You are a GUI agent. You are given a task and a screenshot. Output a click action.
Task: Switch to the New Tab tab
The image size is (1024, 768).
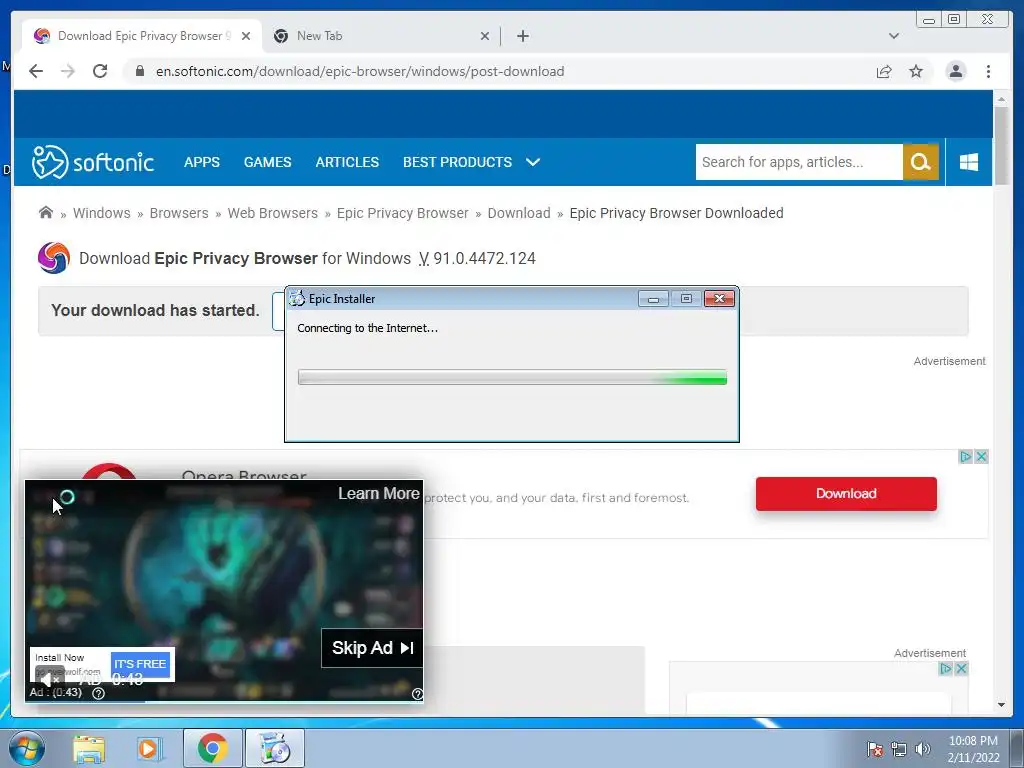382,36
